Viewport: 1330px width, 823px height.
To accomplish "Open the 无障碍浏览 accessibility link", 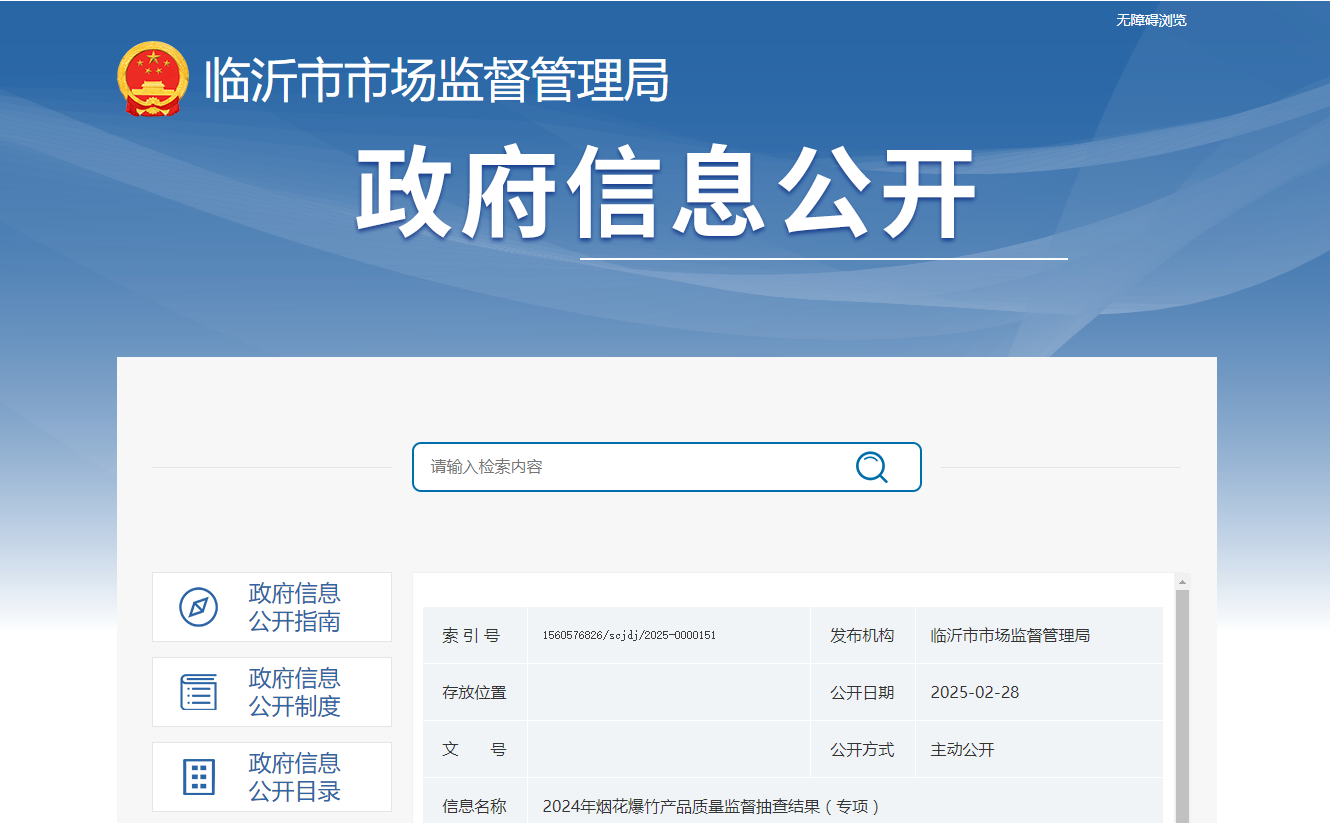I will point(1151,20).
